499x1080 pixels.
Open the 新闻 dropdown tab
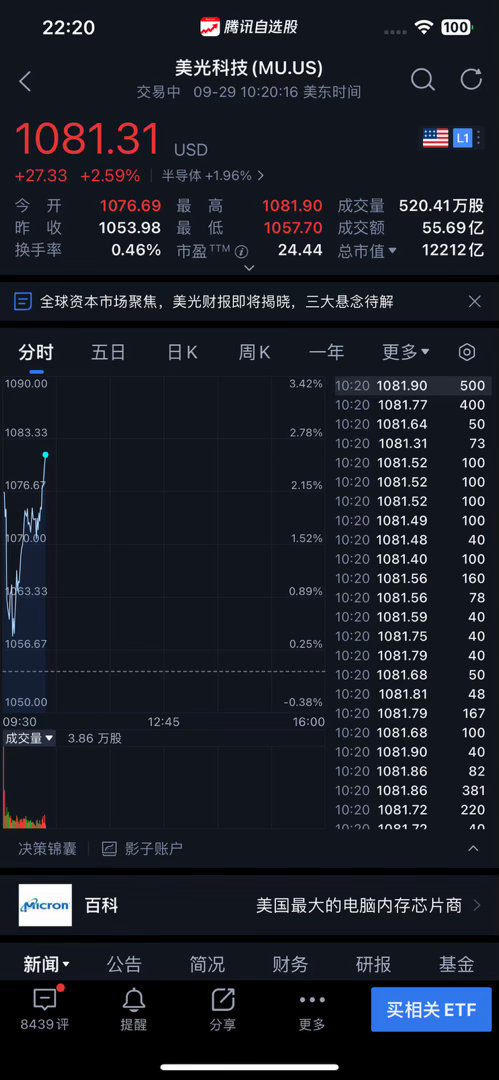(46, 964)
